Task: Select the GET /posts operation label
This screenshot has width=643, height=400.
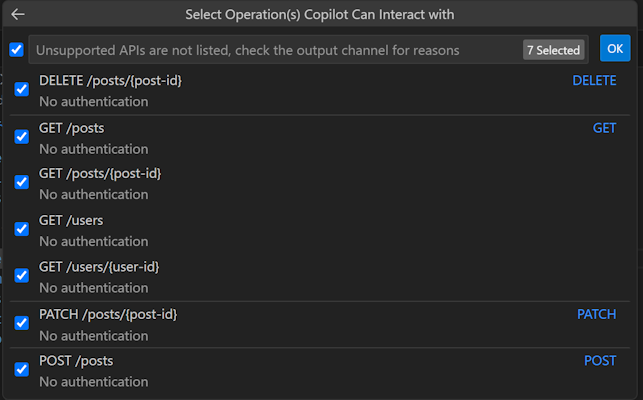Action: coord(71,128)
